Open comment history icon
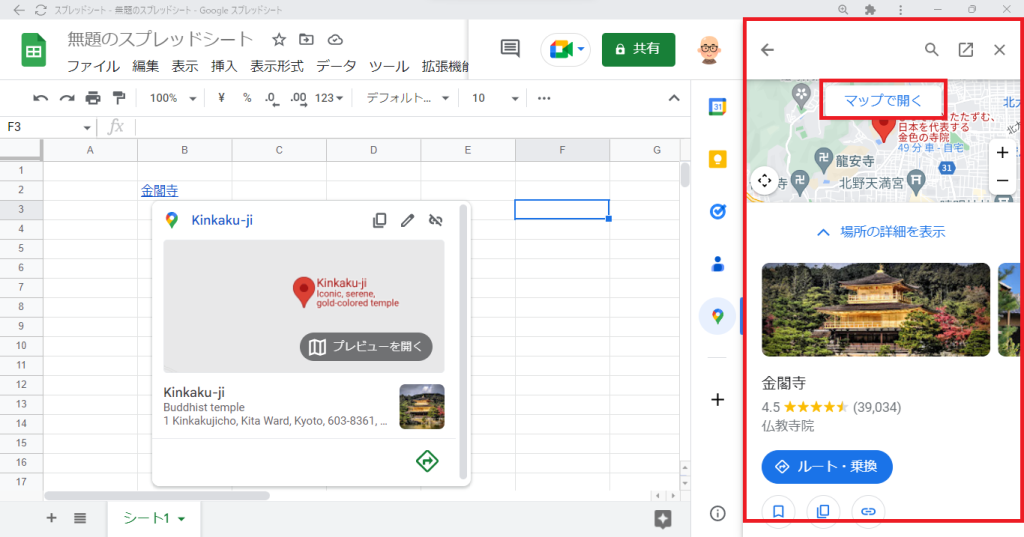This screenshot has width=1024, height=537. coord(510,49)
